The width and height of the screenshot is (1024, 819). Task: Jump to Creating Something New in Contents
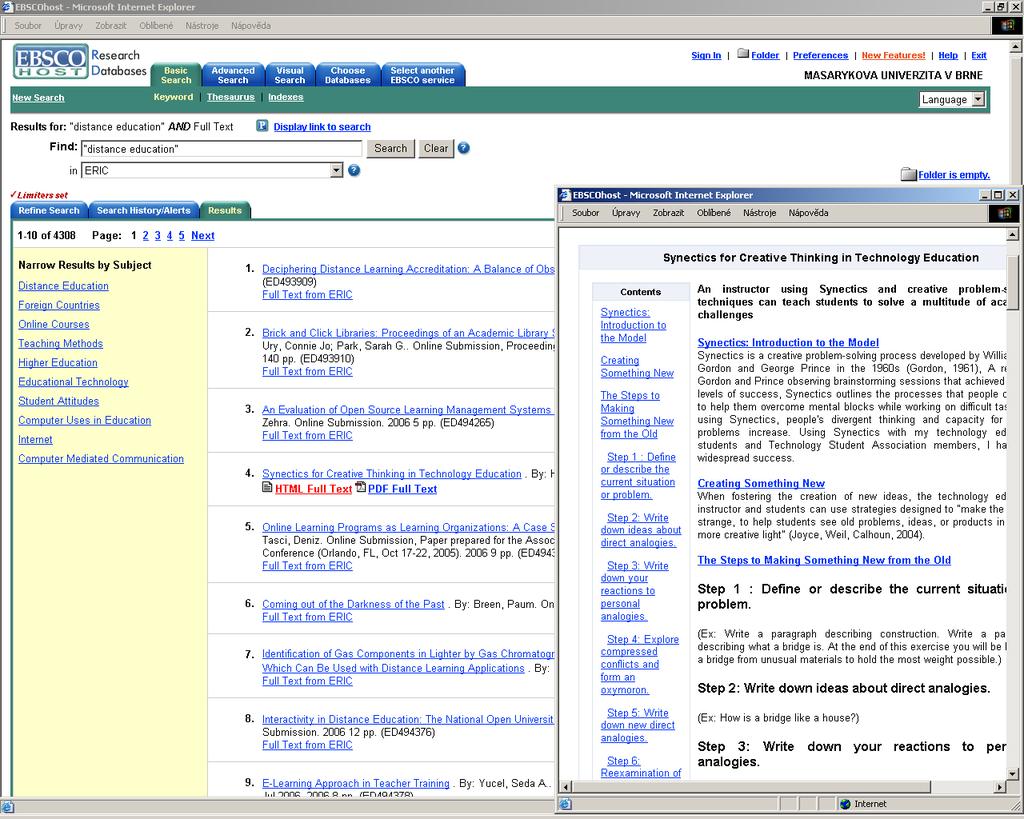pos(637,366)
